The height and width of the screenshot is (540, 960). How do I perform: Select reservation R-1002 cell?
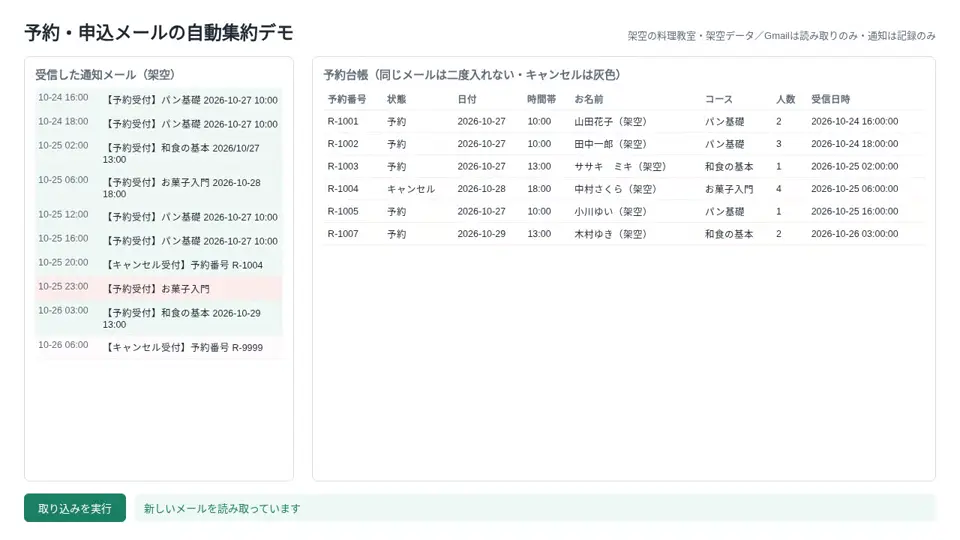[x=343, y=144]
